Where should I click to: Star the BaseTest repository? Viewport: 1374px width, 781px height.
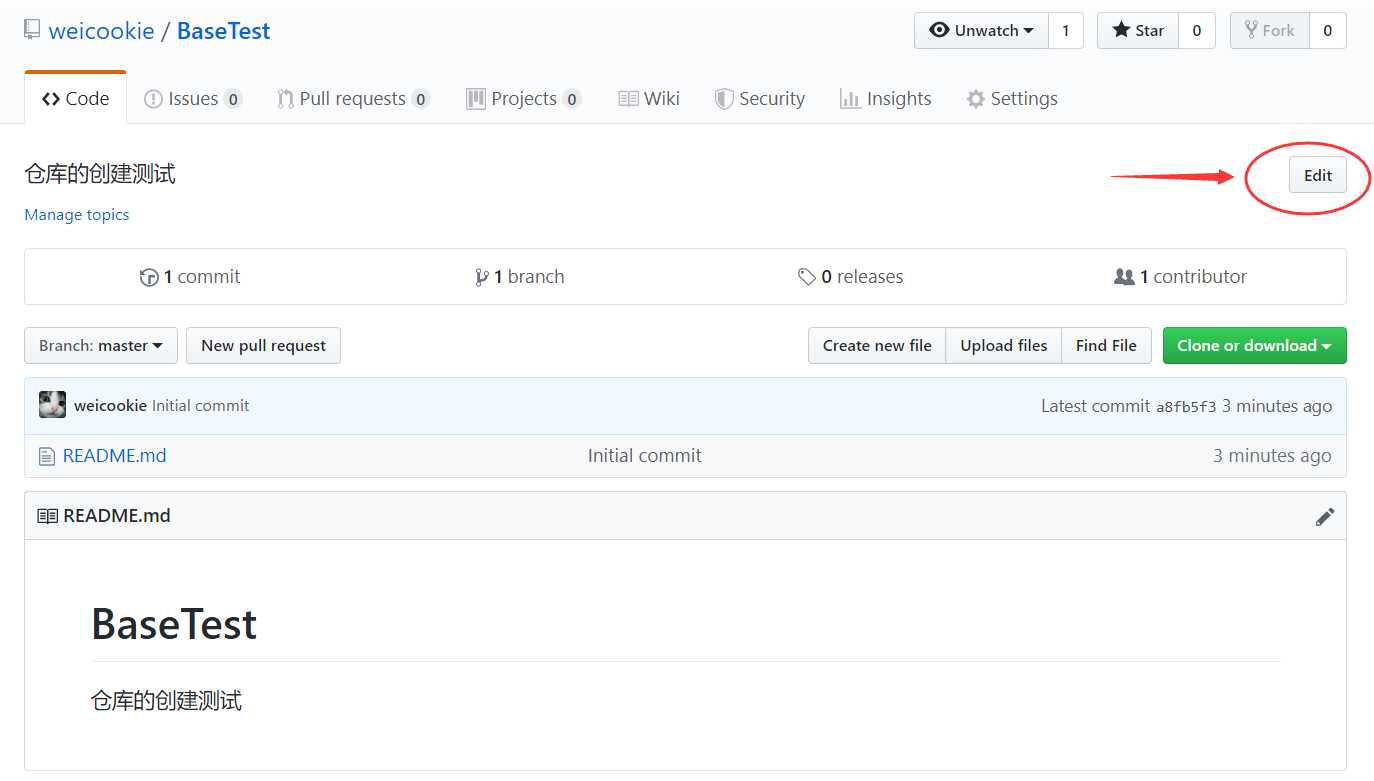1138,31
